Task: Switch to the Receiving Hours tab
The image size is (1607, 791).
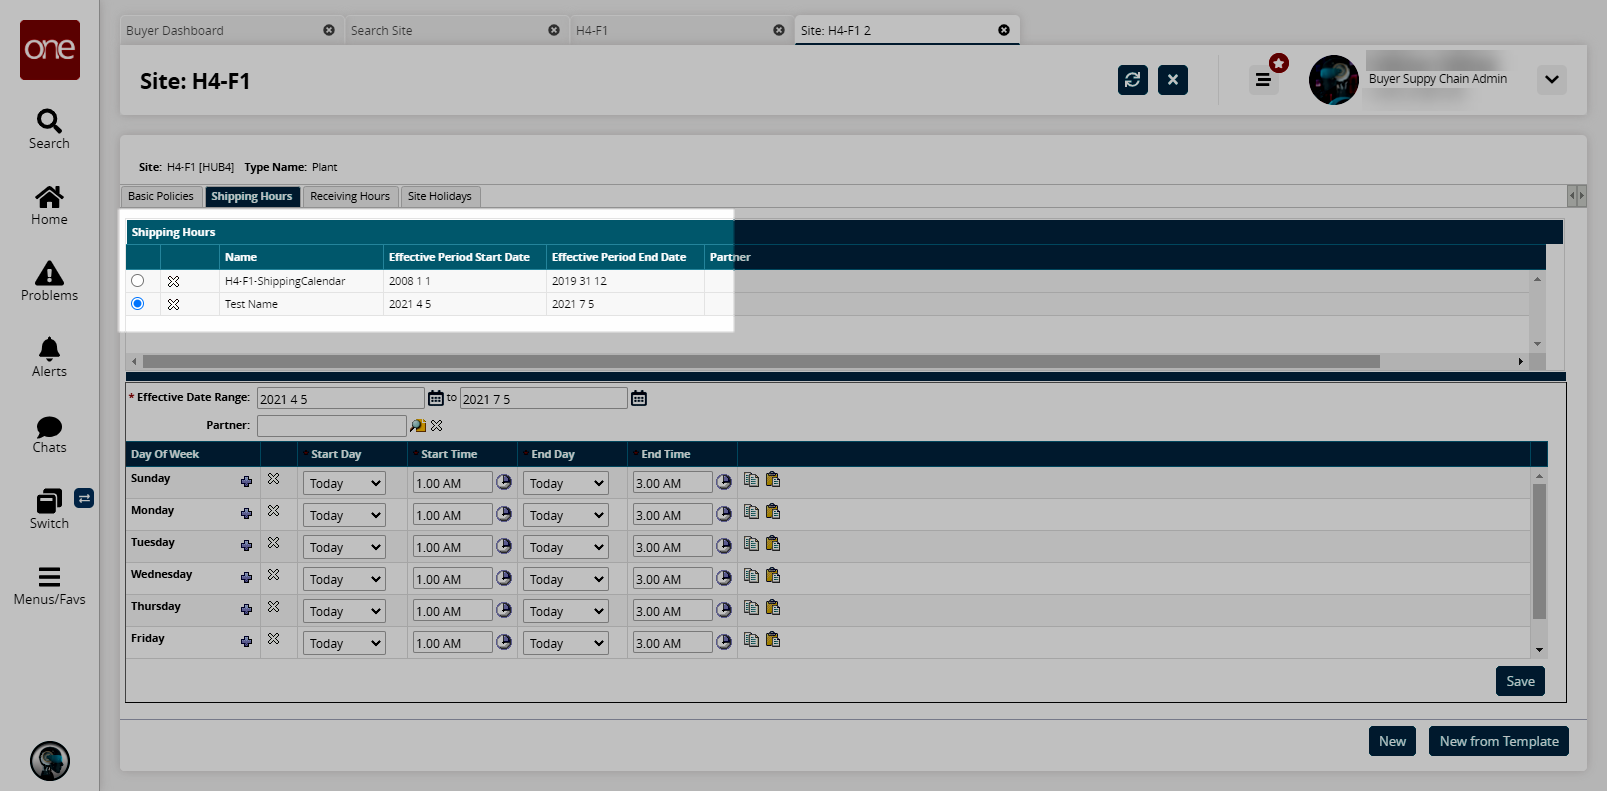Action: (349, 197)
